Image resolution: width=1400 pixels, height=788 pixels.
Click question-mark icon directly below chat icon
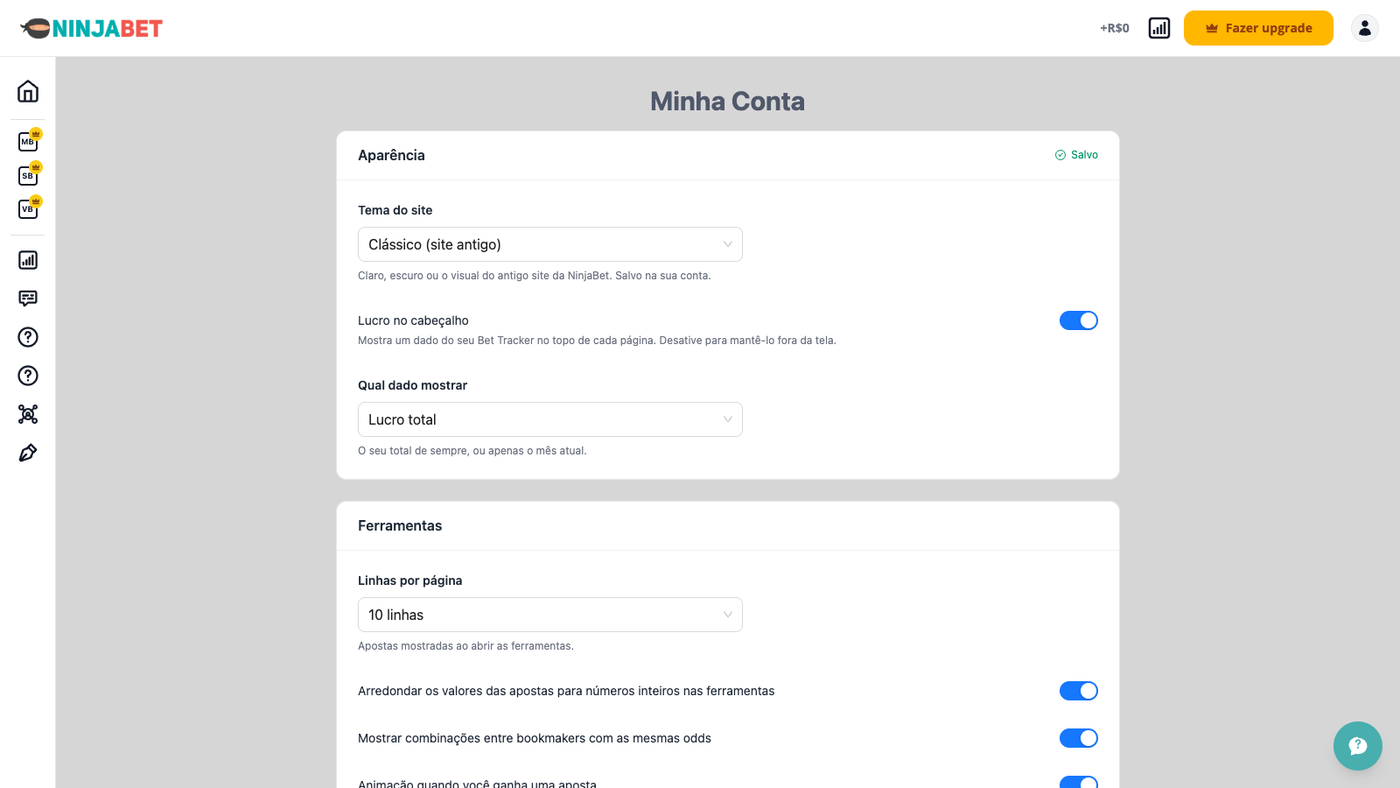[x=28, y=337]
